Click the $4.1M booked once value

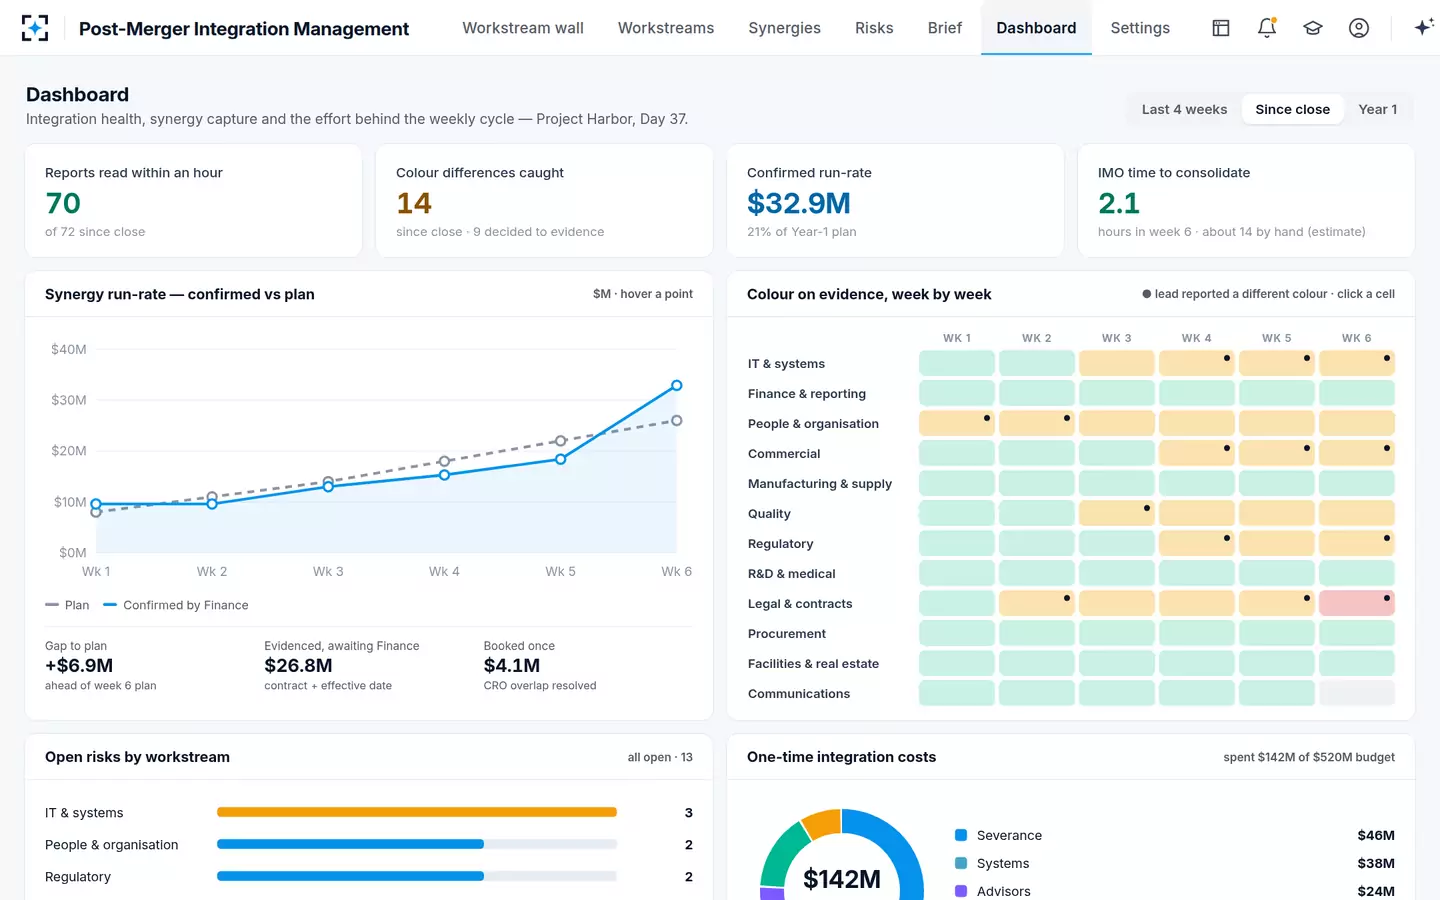(x=512, y=665)
